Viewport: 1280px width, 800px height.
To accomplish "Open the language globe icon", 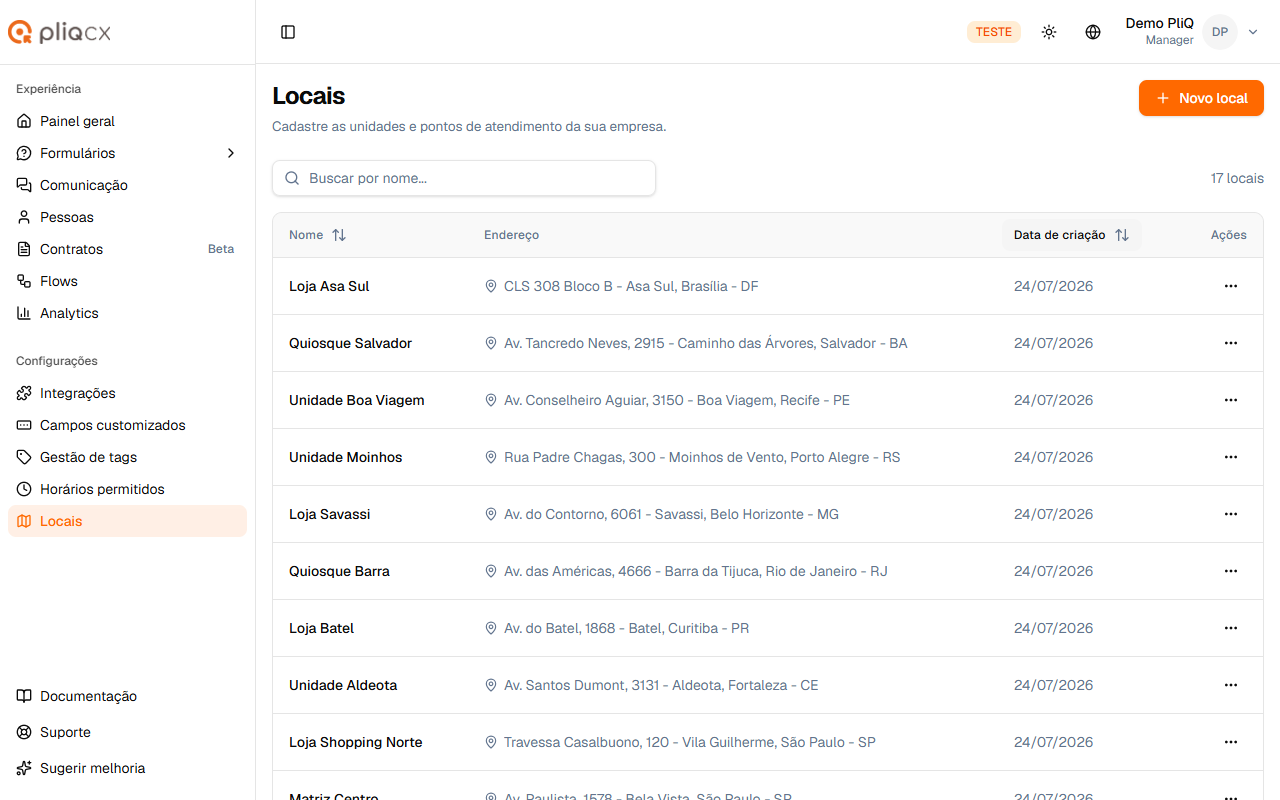I will (x=1093, y=32).
